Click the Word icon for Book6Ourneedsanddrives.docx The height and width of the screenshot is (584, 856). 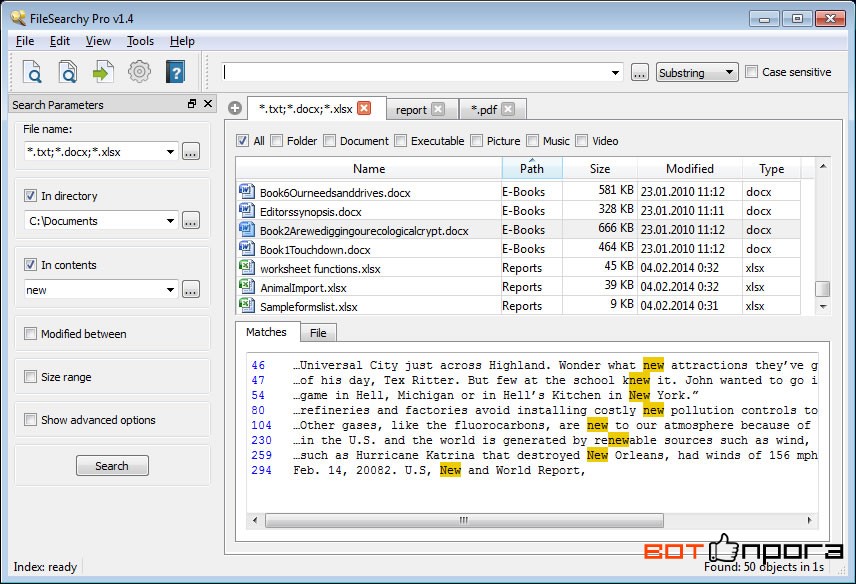pyautogui.click(x=247, y=191)
